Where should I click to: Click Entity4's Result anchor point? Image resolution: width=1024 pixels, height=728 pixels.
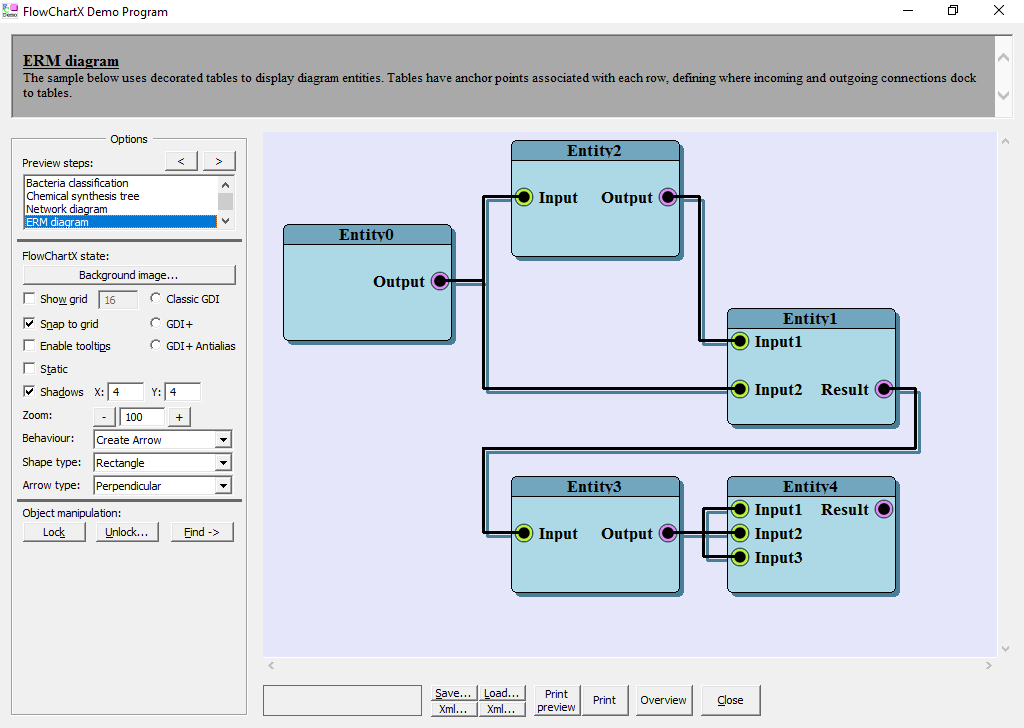[883, 510]
